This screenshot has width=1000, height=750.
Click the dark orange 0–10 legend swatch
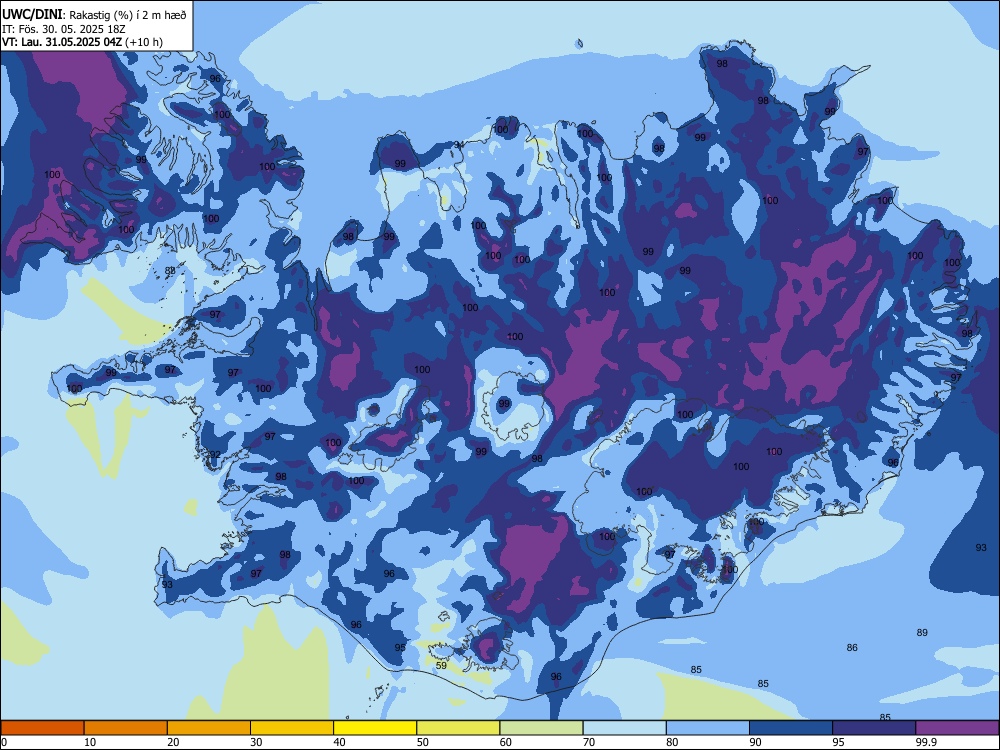(x=42, y=728)
